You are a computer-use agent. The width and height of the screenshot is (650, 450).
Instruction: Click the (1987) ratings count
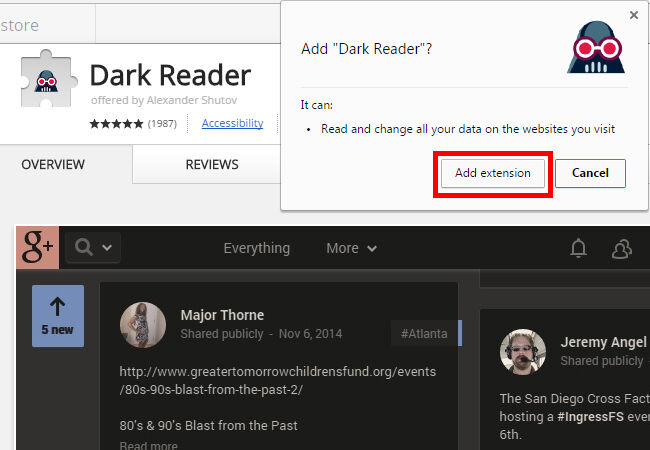[162, 123]
